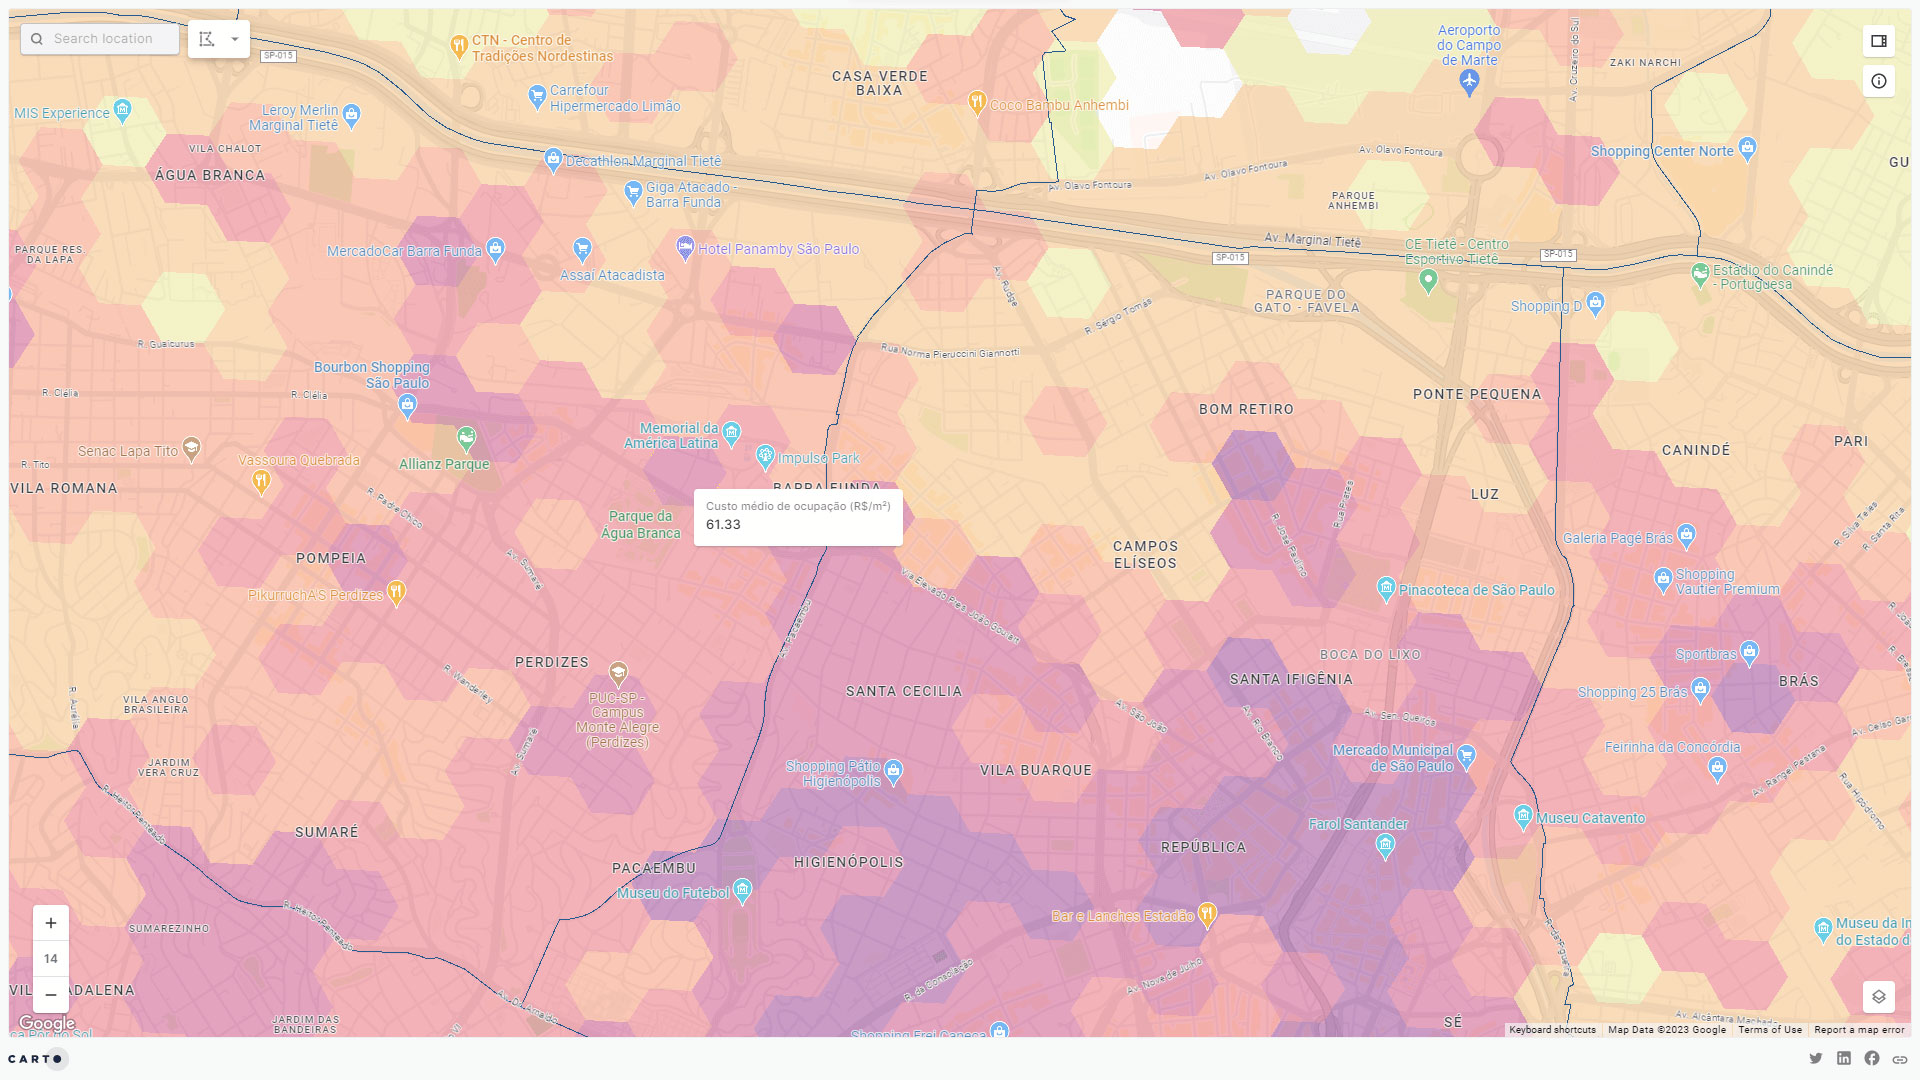This screenshot has width=1920, height=1080.
Task: Zoom in with the plus button
Action: tap(51, 923)
